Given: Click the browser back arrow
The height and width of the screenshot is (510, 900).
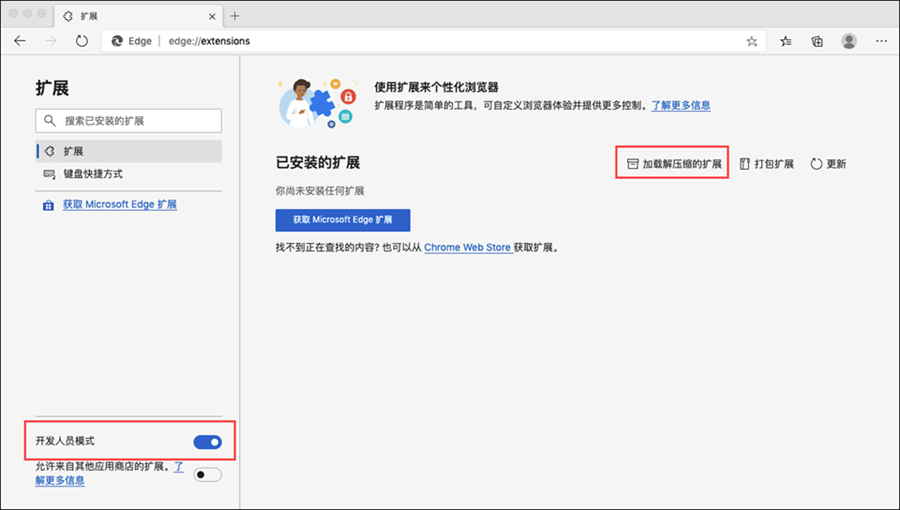Looking at the screenshot, I should click(x=20, y=41).
